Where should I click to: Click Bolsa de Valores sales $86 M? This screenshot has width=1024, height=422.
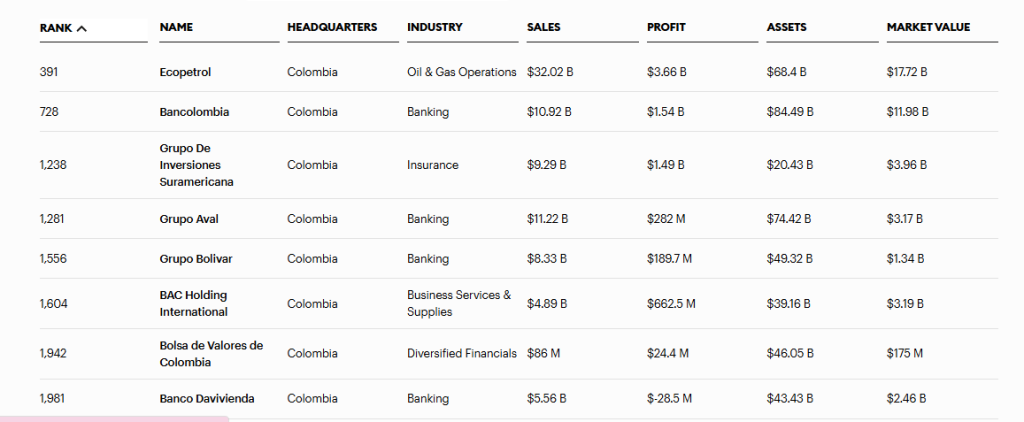543,353
